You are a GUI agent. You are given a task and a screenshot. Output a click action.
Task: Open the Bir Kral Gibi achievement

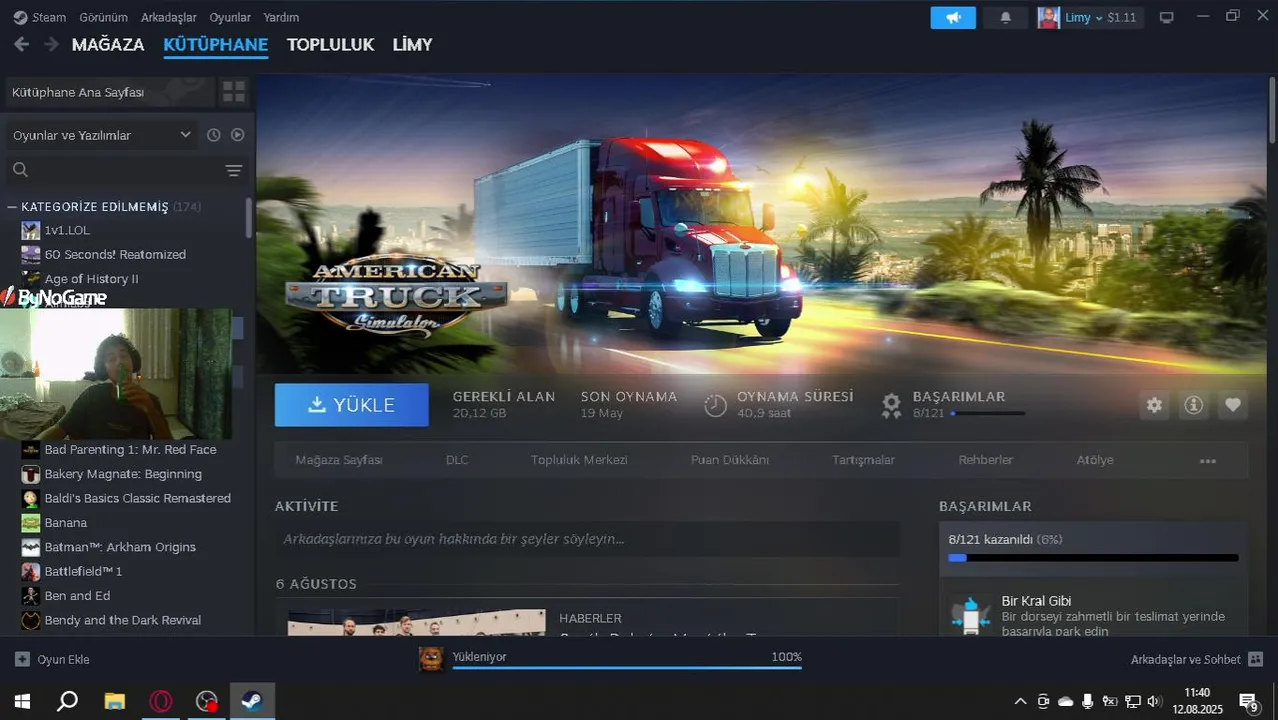[1093, 612]
